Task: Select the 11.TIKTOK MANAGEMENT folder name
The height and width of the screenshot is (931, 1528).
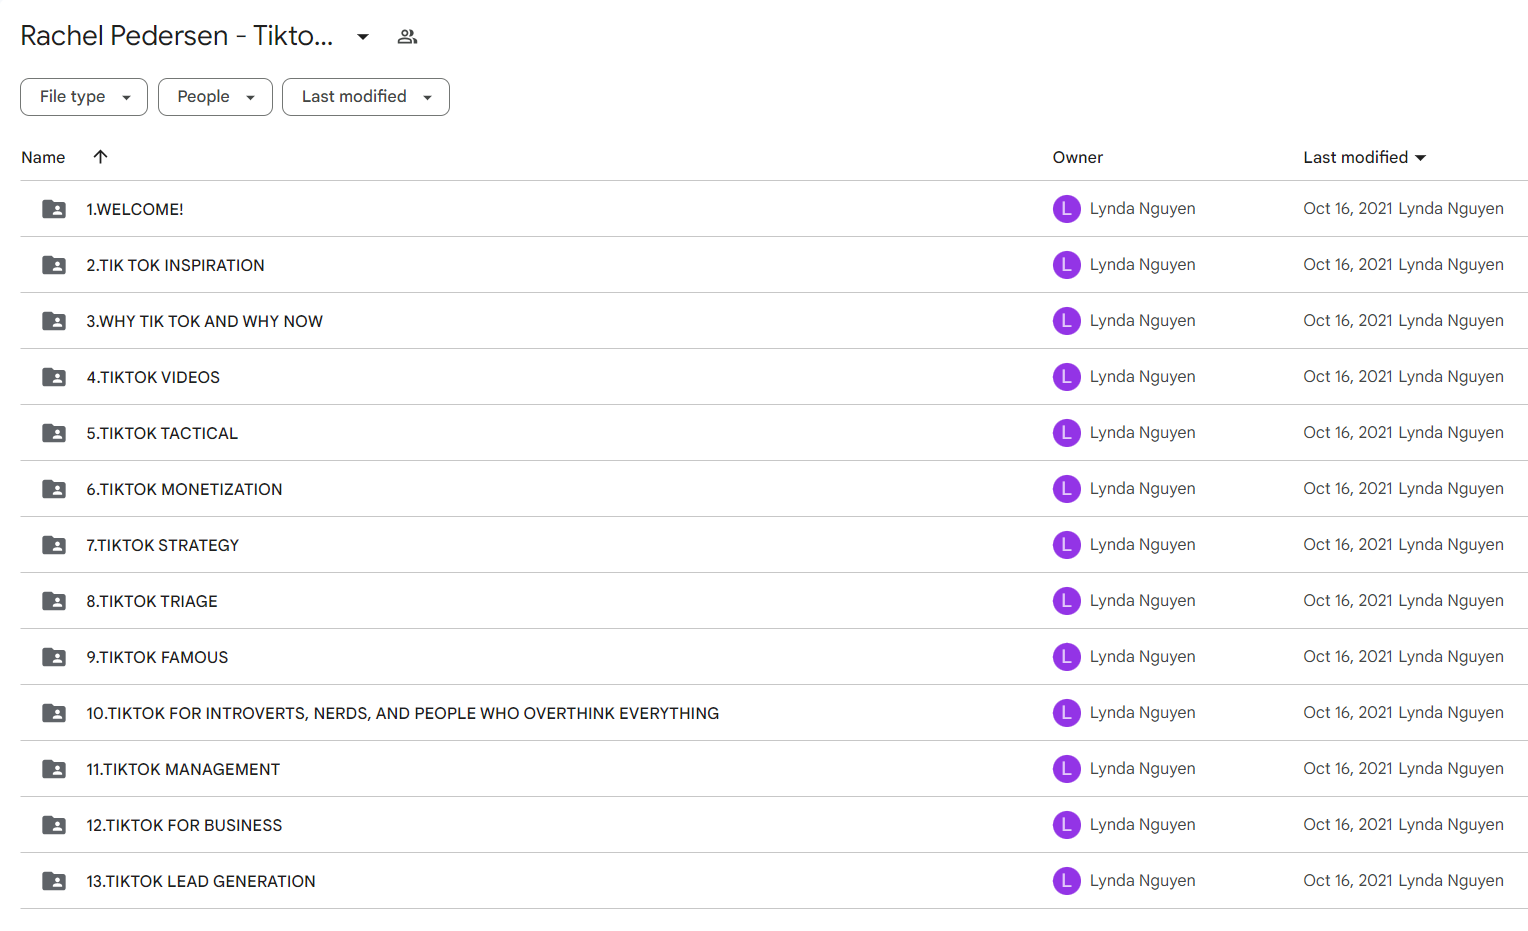Action: (x=183, y=769)
